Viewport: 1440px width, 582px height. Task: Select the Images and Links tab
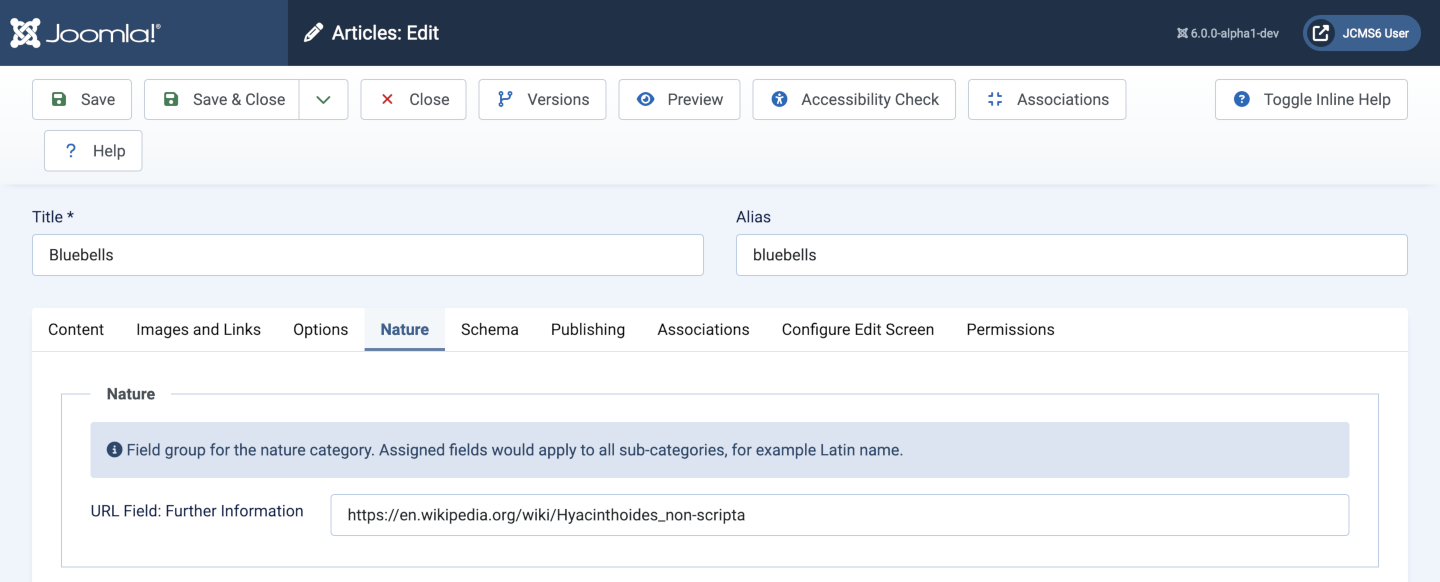(x=198, y=329)
